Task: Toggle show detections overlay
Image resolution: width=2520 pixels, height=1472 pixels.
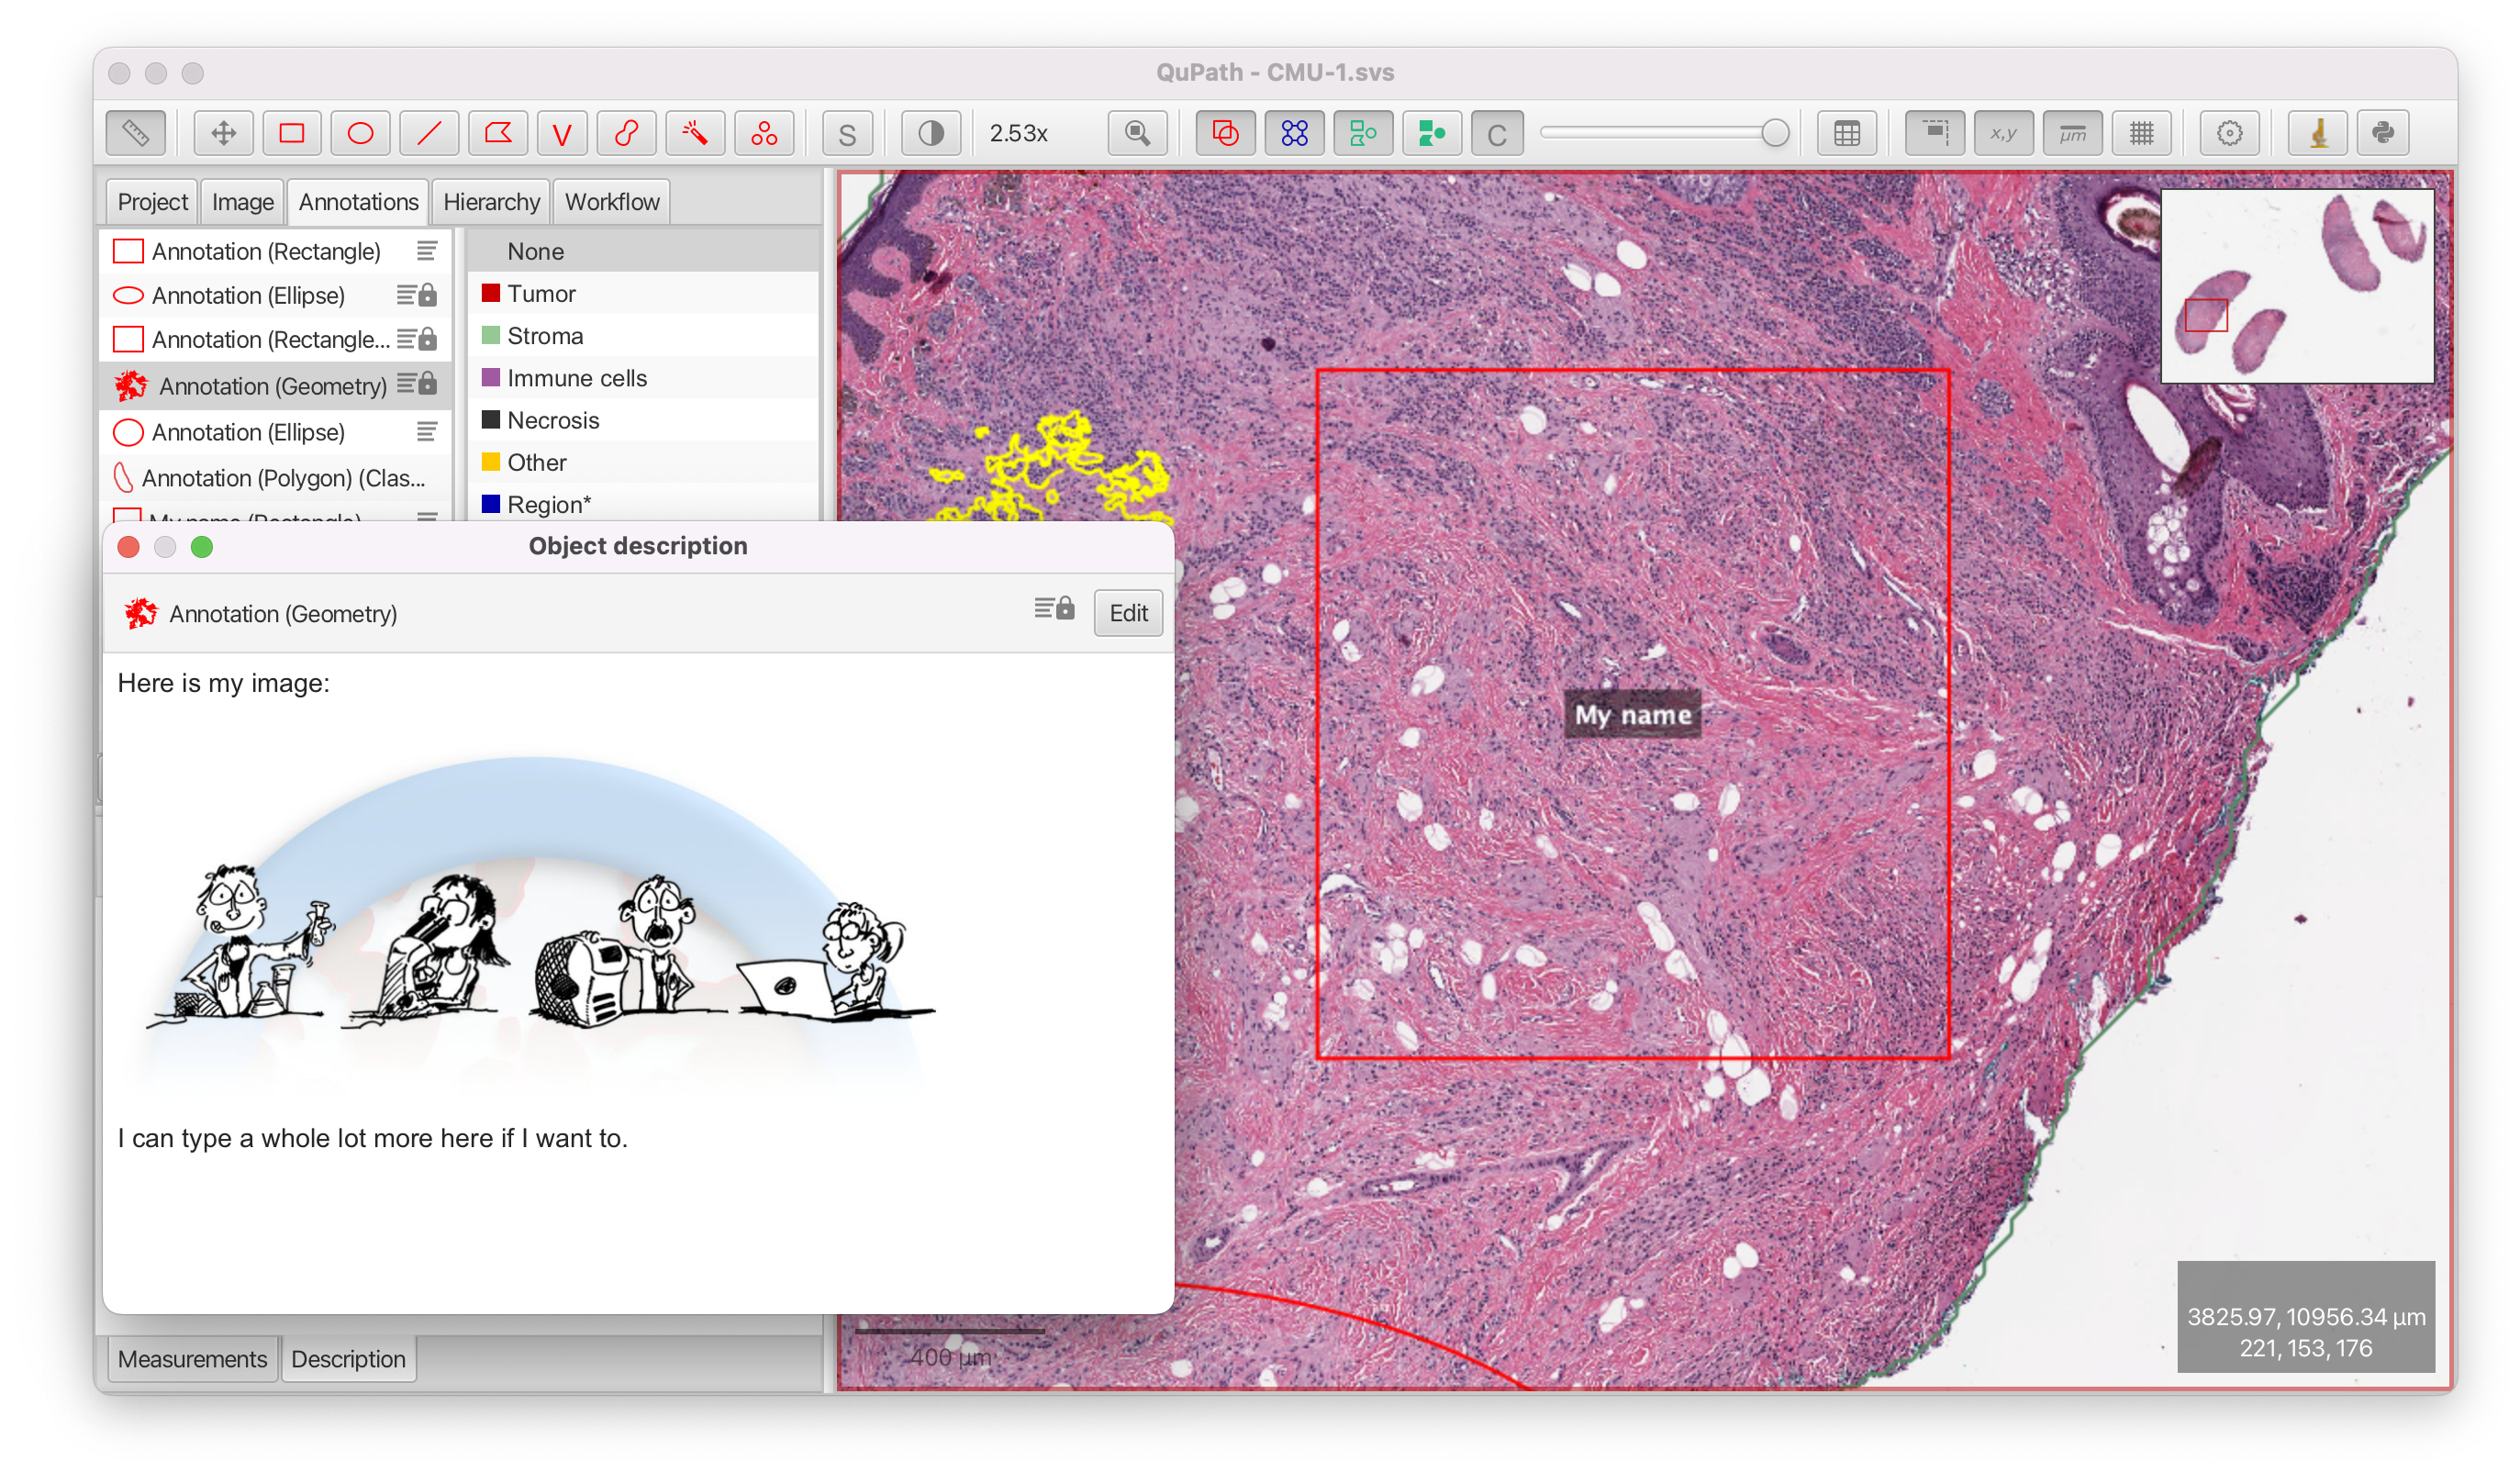Action: [1363, 133]
